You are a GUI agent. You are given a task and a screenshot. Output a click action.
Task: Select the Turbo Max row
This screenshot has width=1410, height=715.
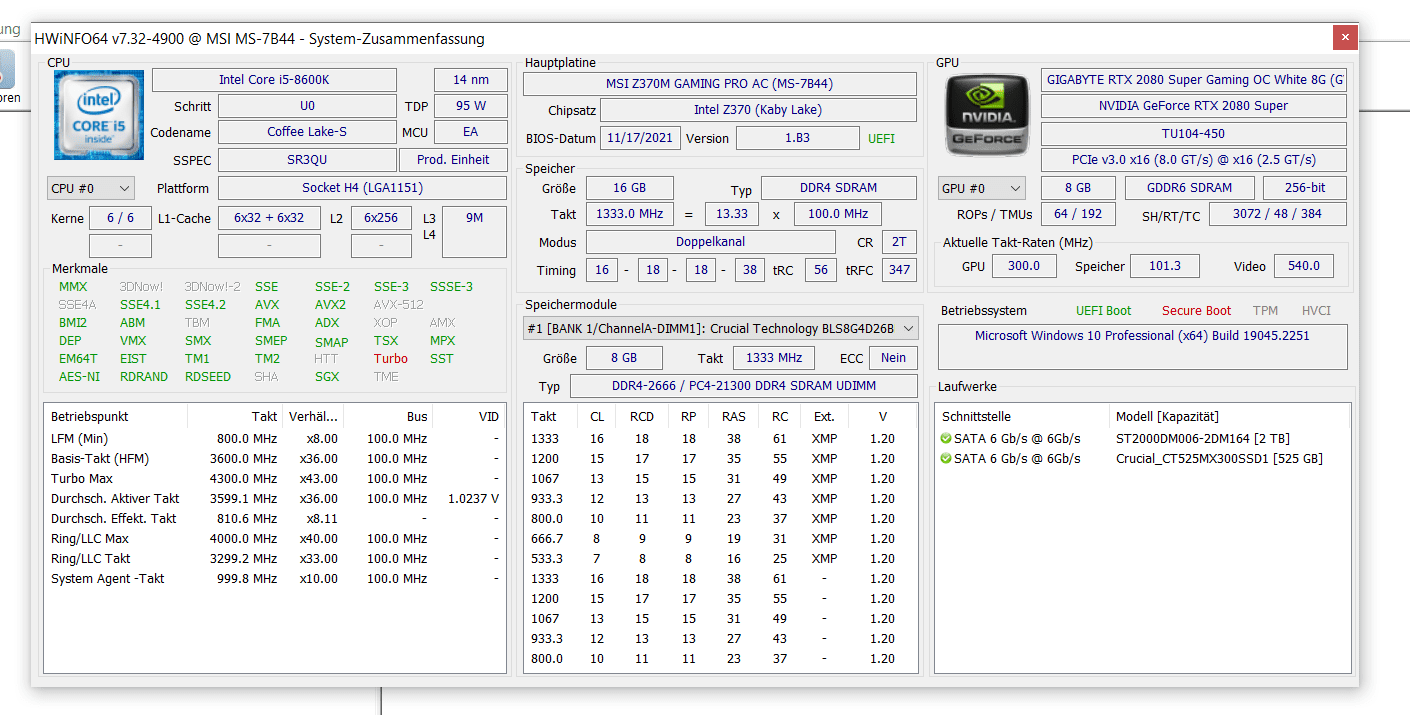[275, 479]
